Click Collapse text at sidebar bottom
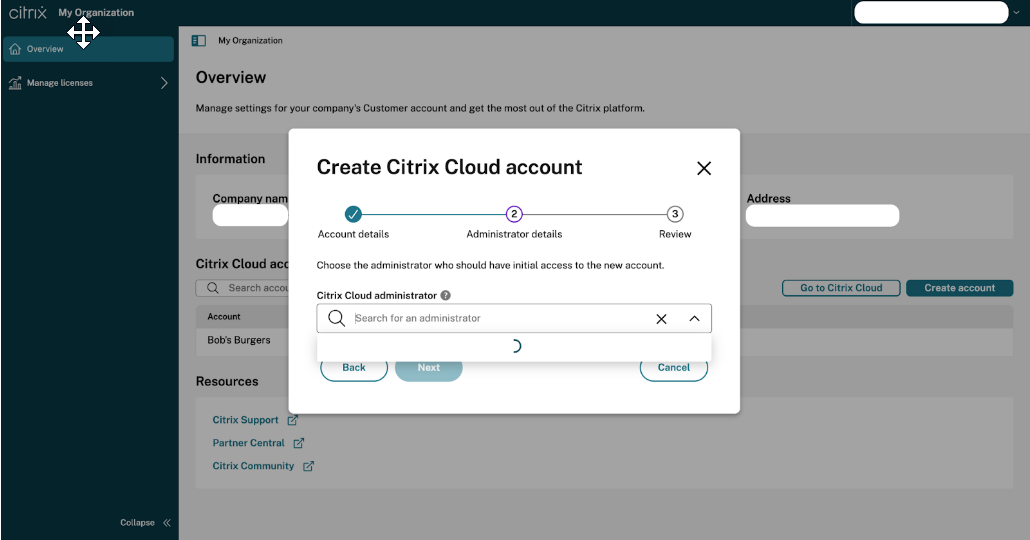The height and width of the screenshot is (540, 1030). click(137, 523)
